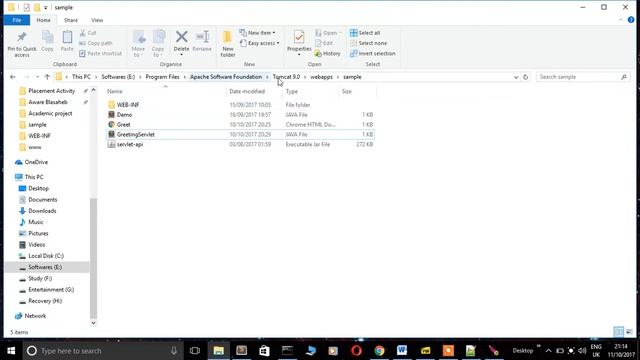Switch to the View ribbon tab

click(97, 20)
